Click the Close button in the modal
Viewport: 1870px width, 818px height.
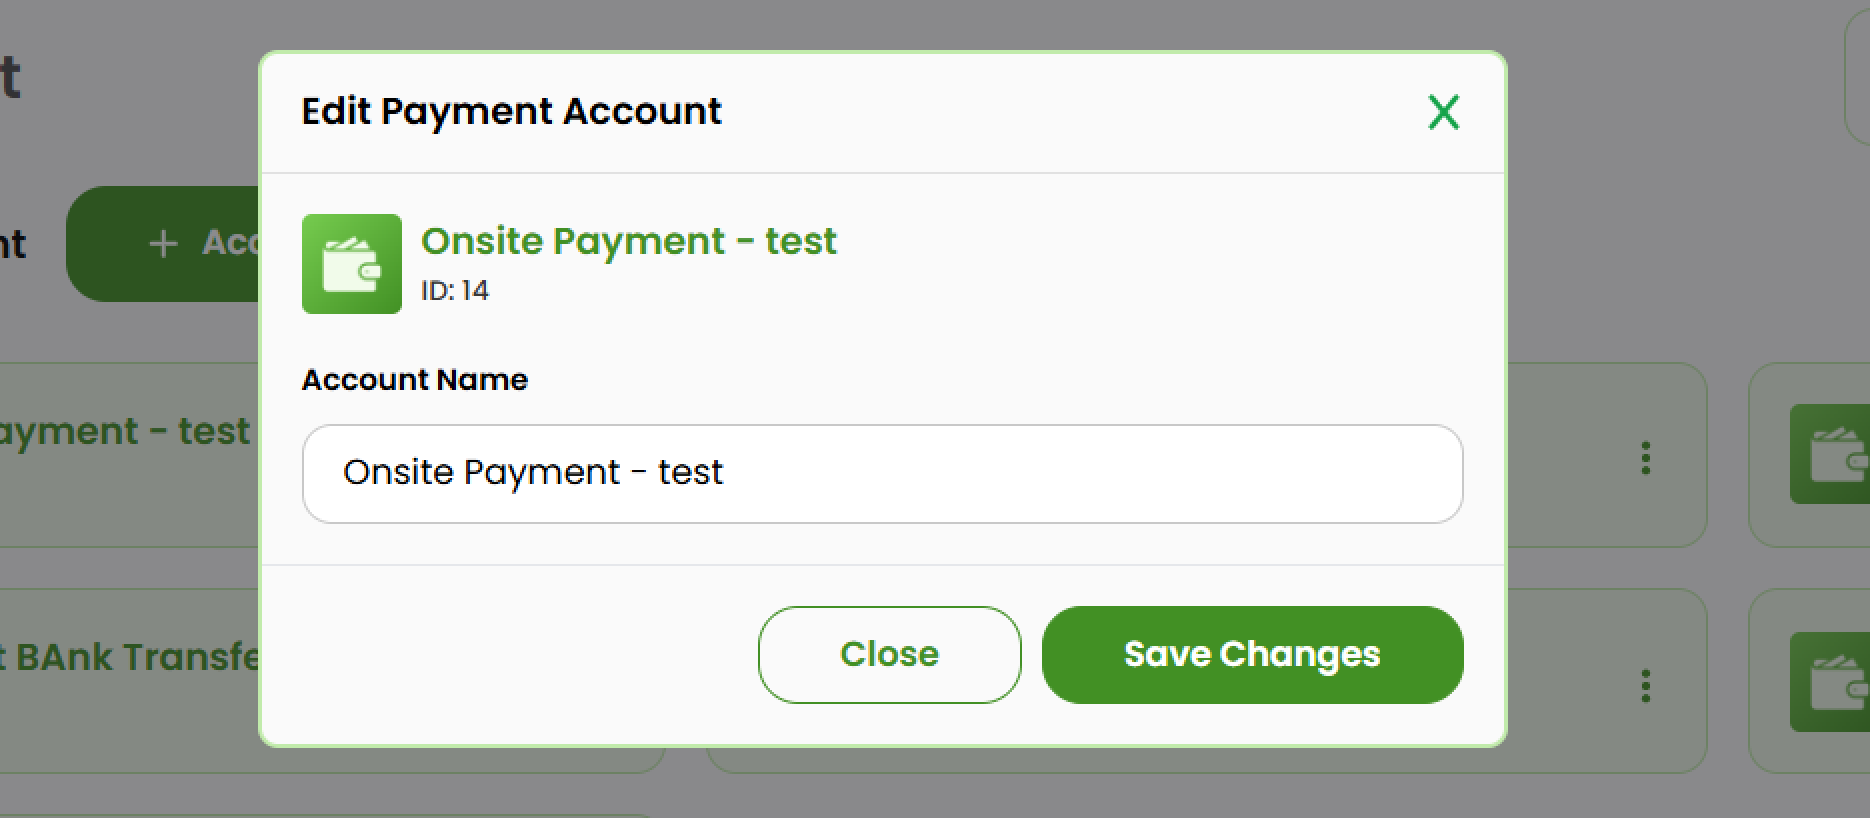click(x=889, y=654)
